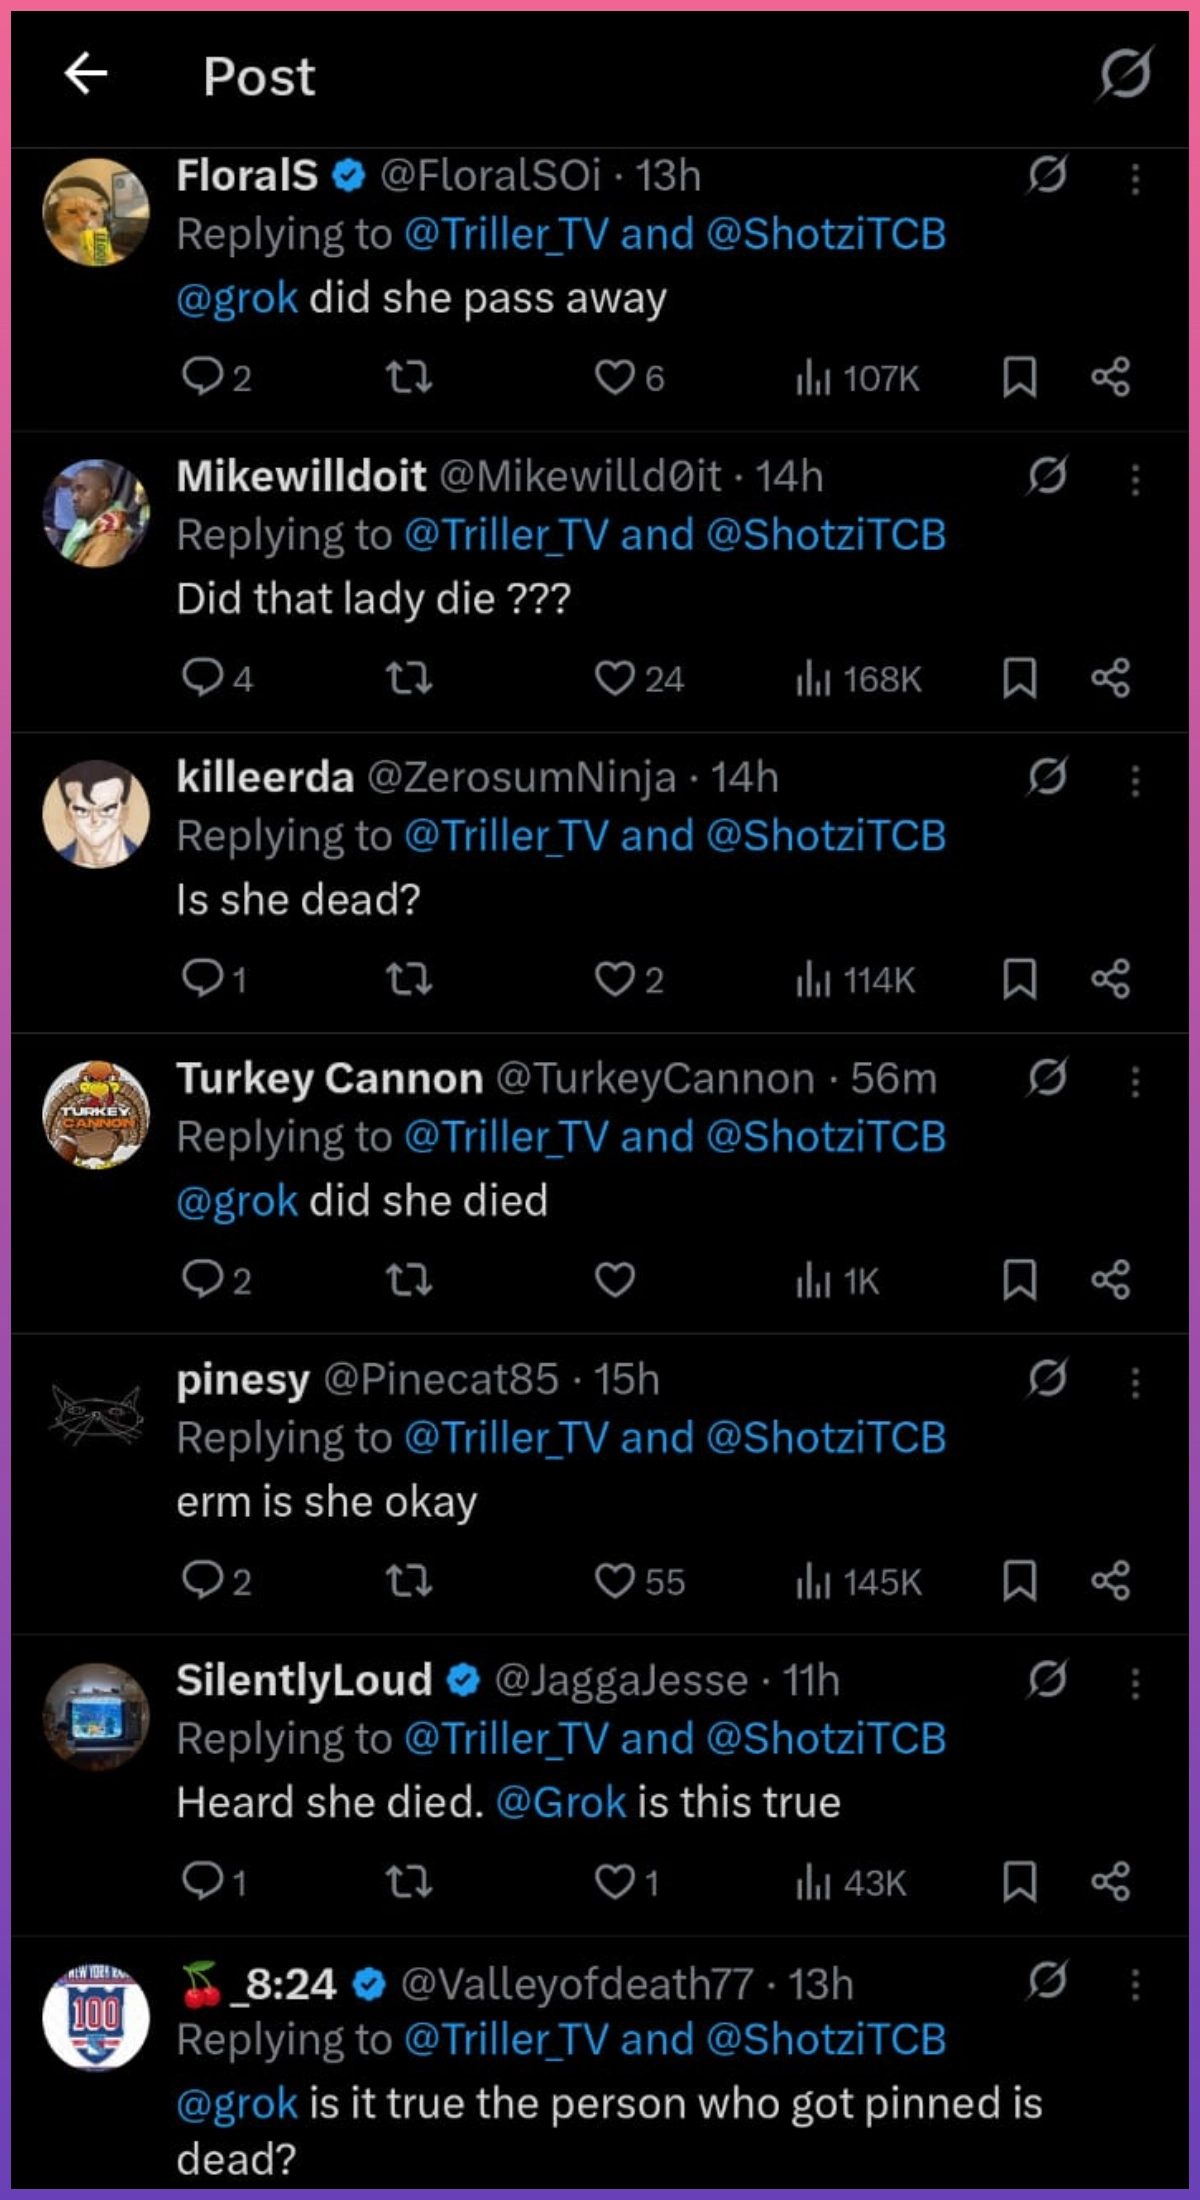
Task: Open Turkey Cannon's profile picture
Action: 96,1114
